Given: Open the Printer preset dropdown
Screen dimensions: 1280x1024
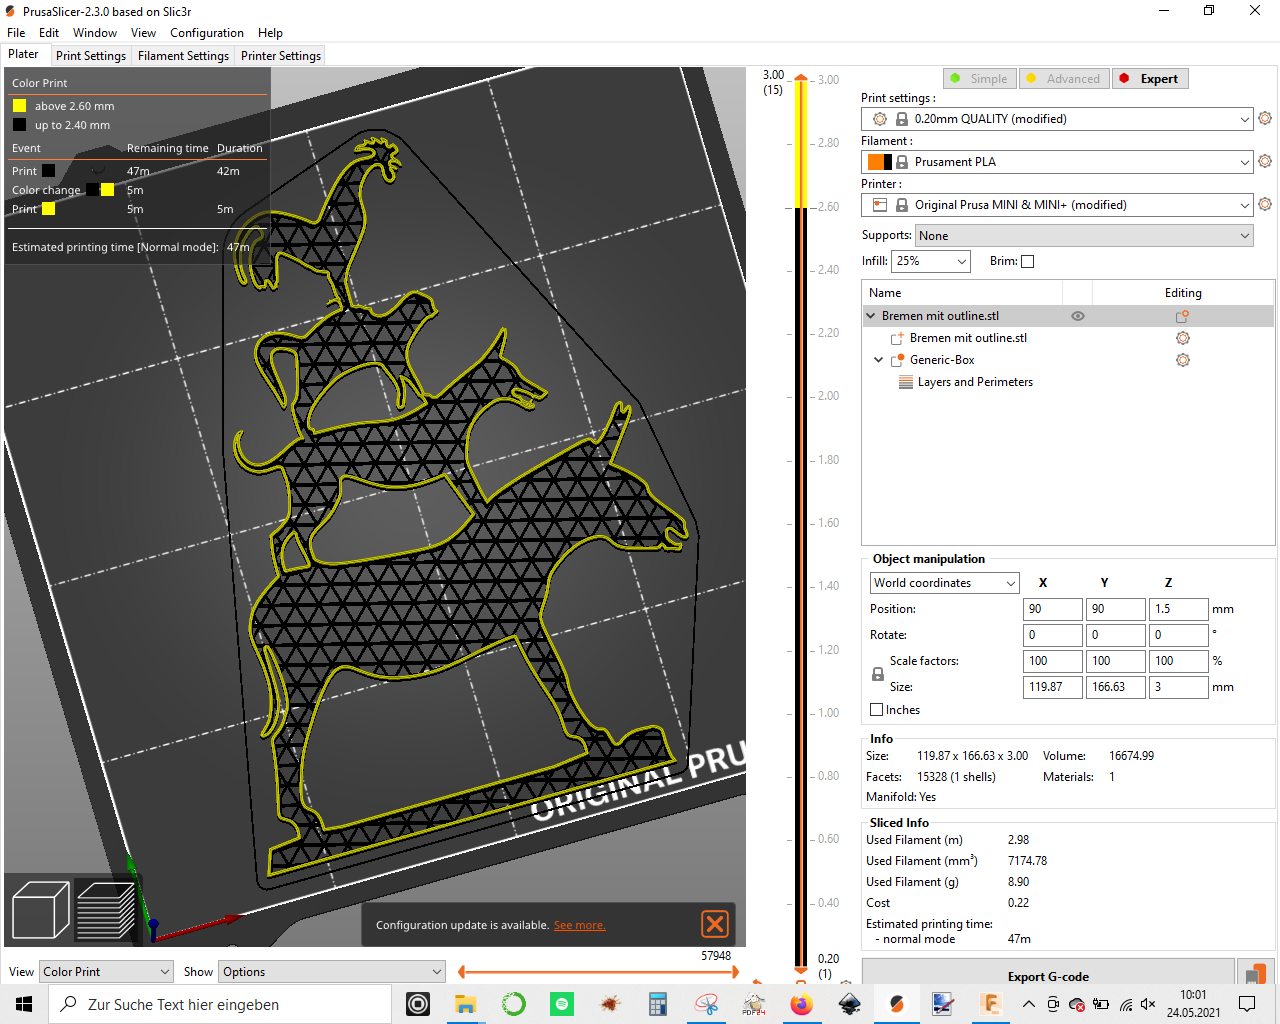Looking at the screenshot, I should click(1057, 205).
